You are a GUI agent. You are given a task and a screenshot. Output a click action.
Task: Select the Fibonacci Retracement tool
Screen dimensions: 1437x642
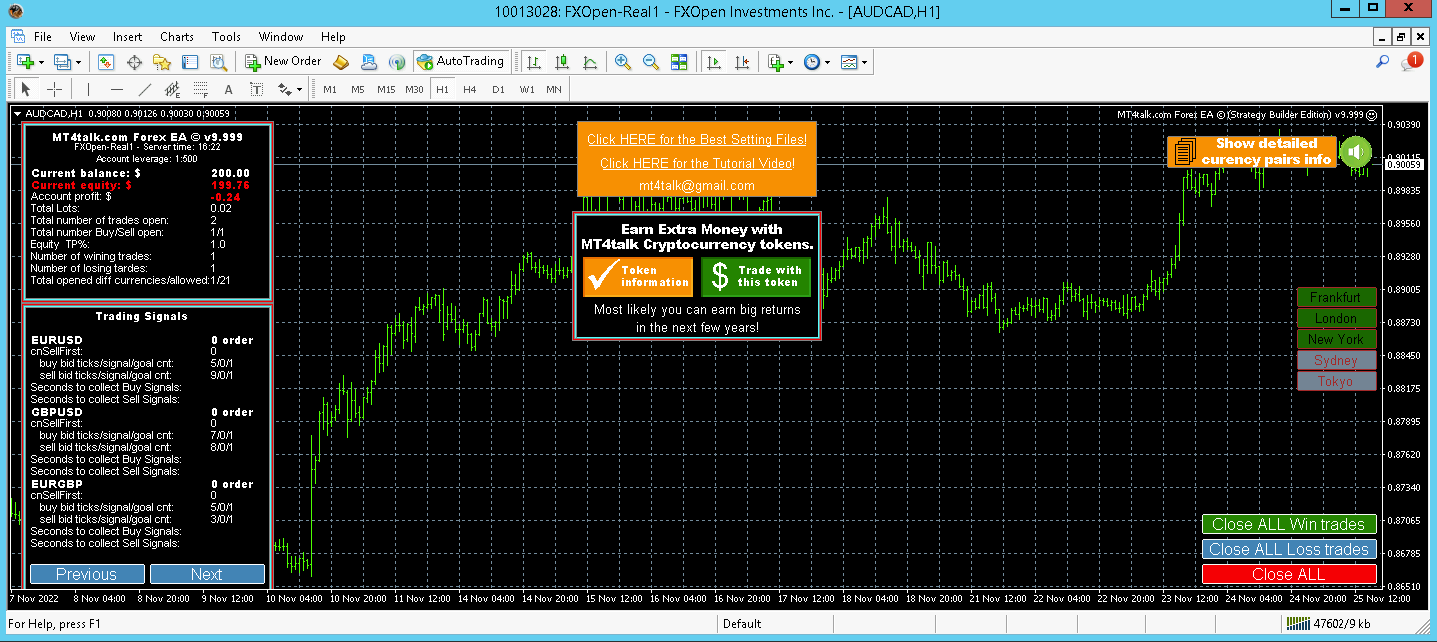coord(200,89)
